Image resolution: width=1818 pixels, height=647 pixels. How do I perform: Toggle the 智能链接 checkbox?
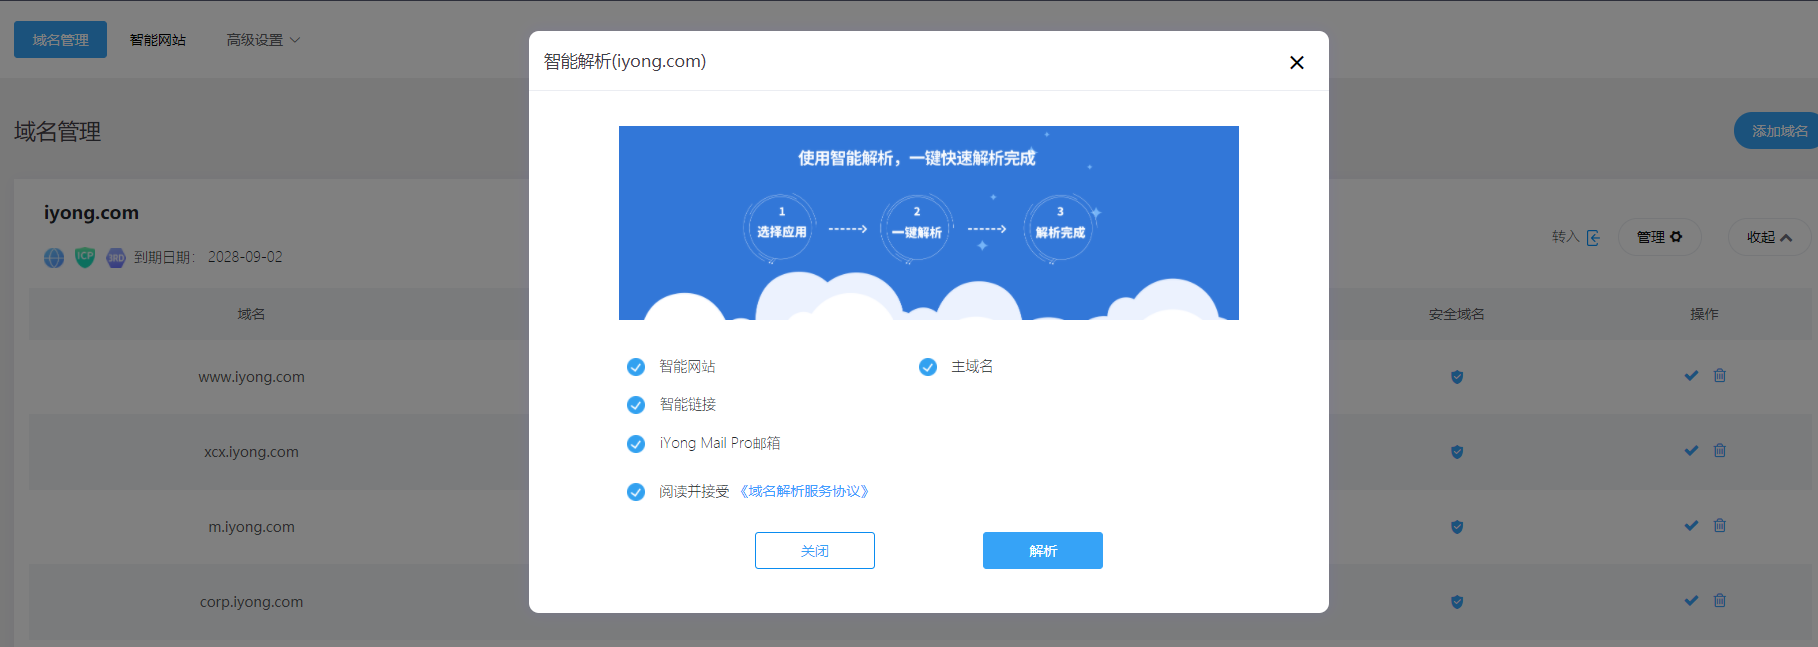636,405
